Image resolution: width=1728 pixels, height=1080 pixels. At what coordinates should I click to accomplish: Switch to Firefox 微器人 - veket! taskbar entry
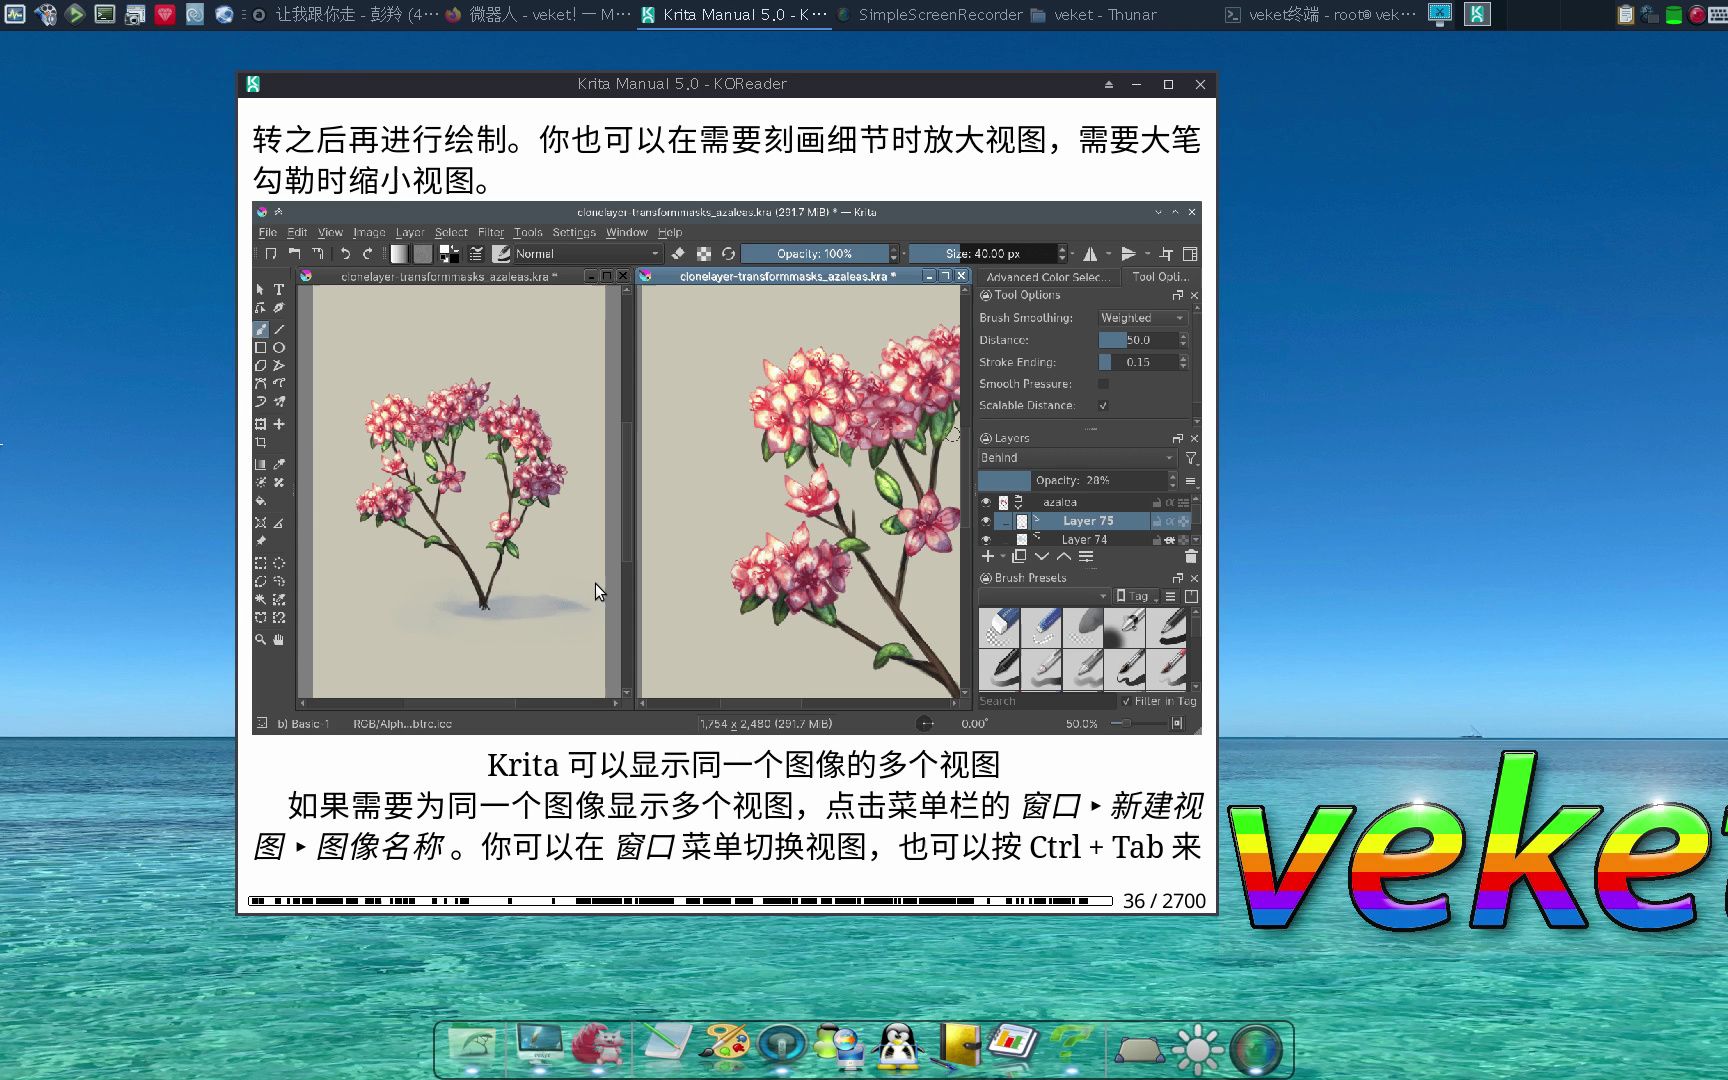click(x=537, y=15)
